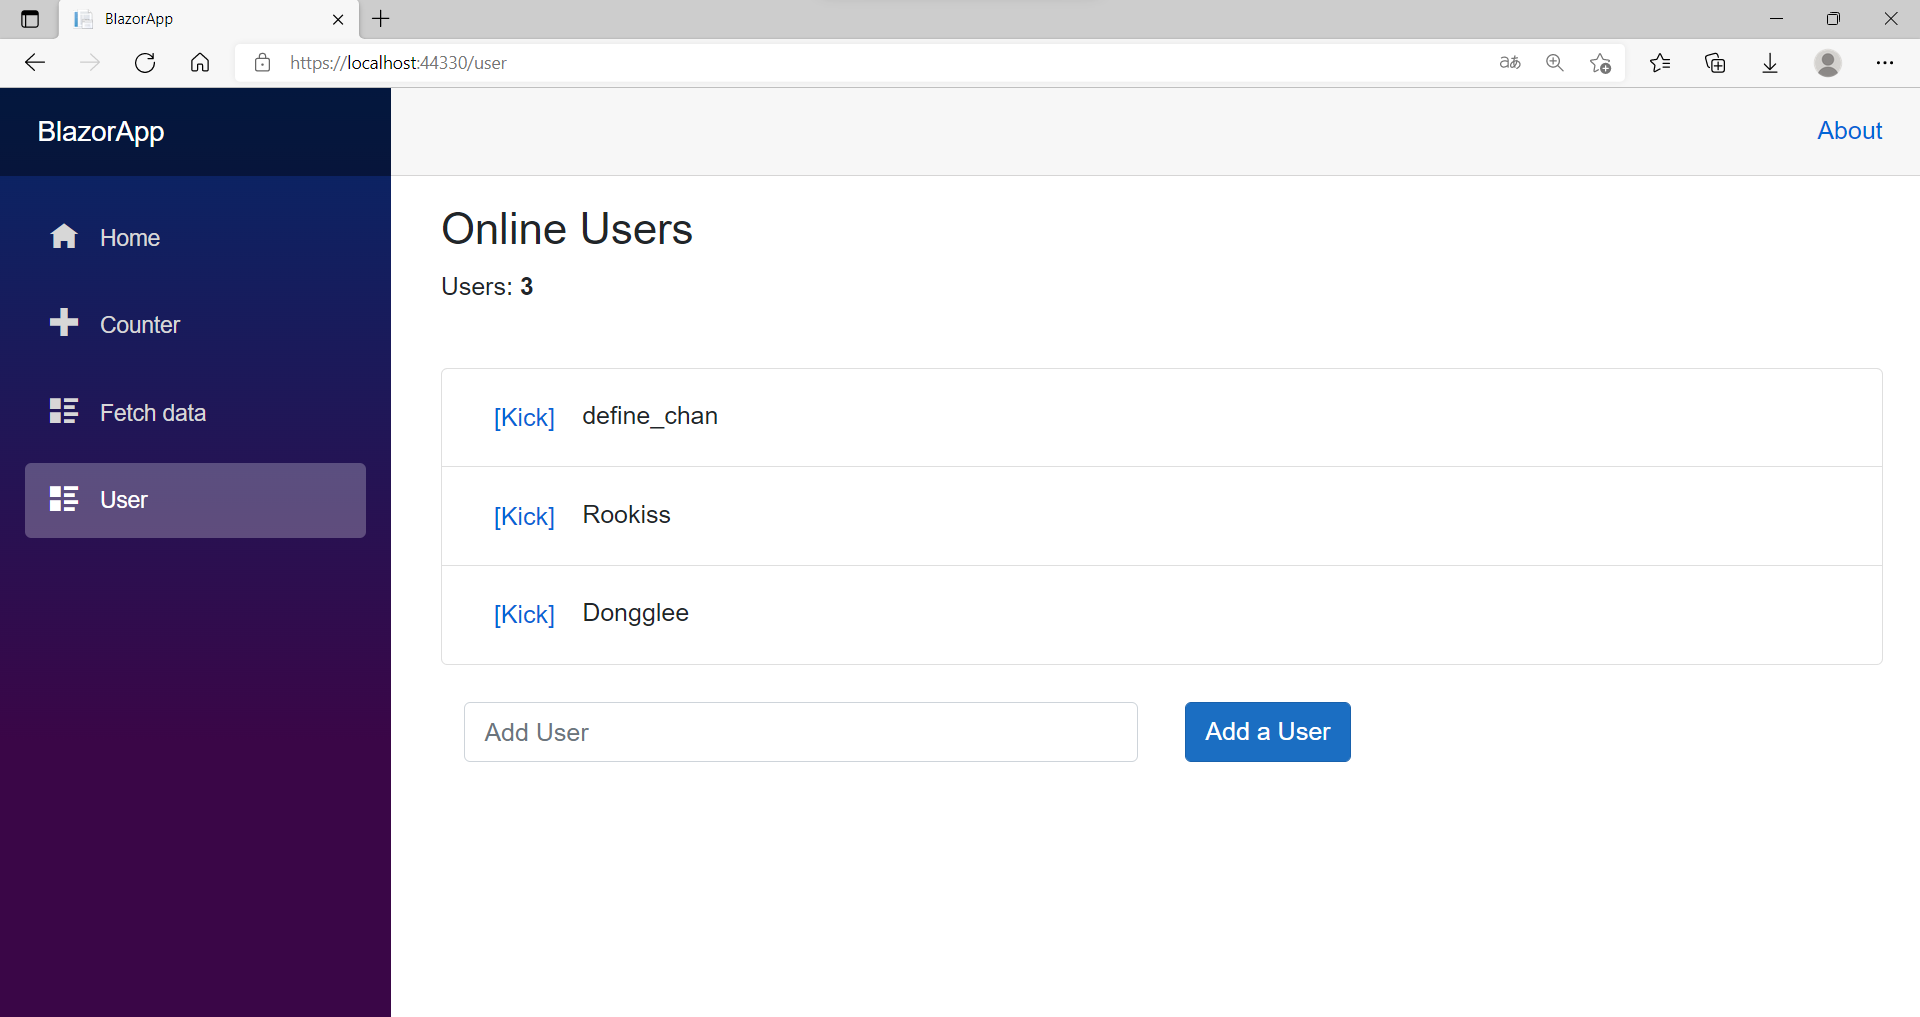Open the About link
The image size is (1920, 1017).
click(1849, 130)
